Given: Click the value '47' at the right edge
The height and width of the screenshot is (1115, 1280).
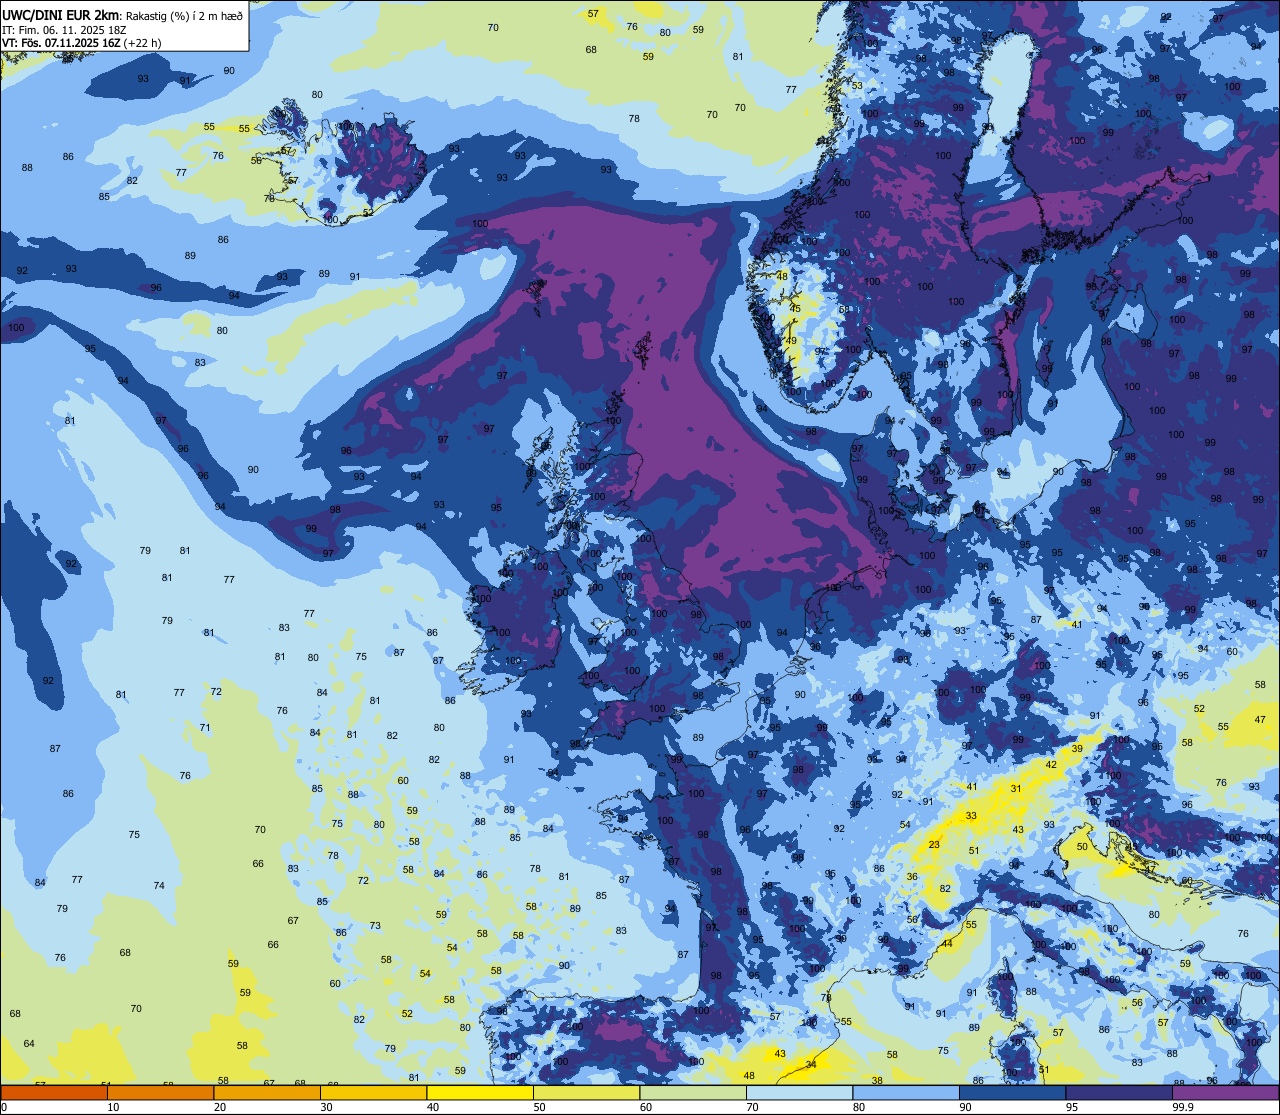Looking at the screenshot, I should [x=1260, y=720].
